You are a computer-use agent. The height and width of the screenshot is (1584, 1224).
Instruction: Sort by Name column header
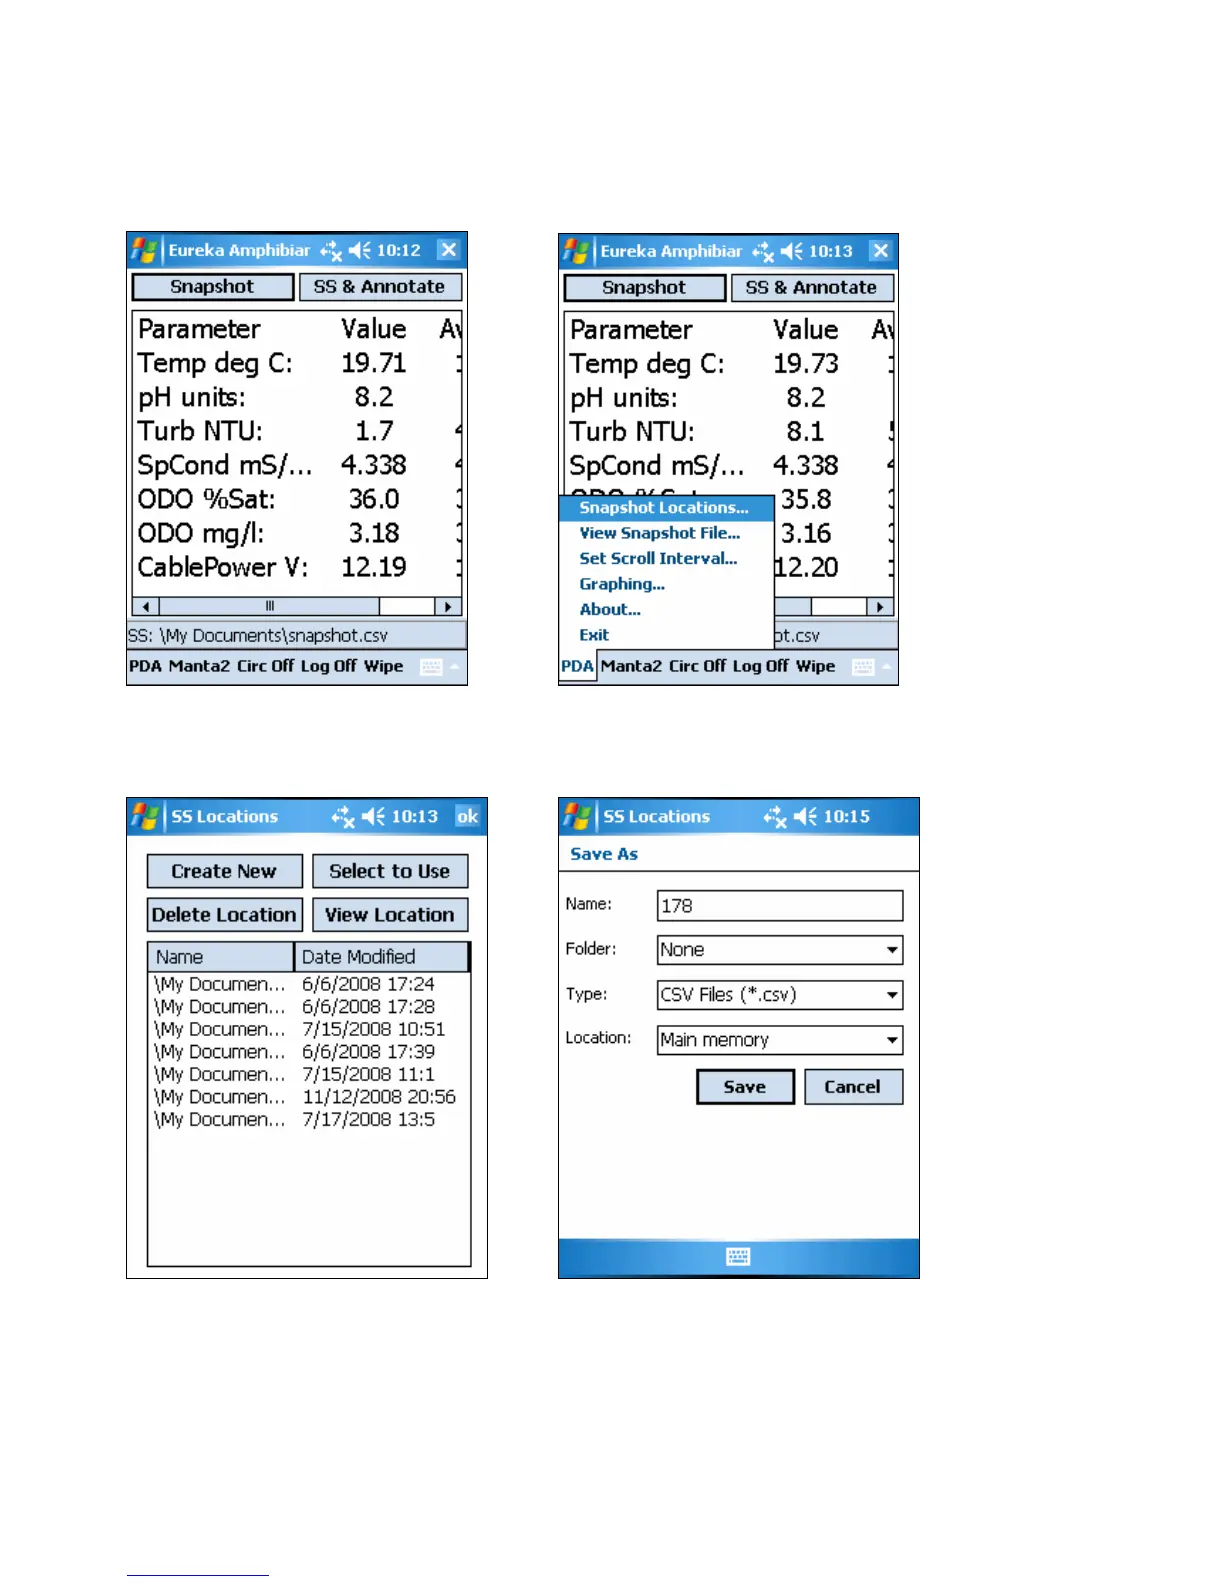(221, 957)
